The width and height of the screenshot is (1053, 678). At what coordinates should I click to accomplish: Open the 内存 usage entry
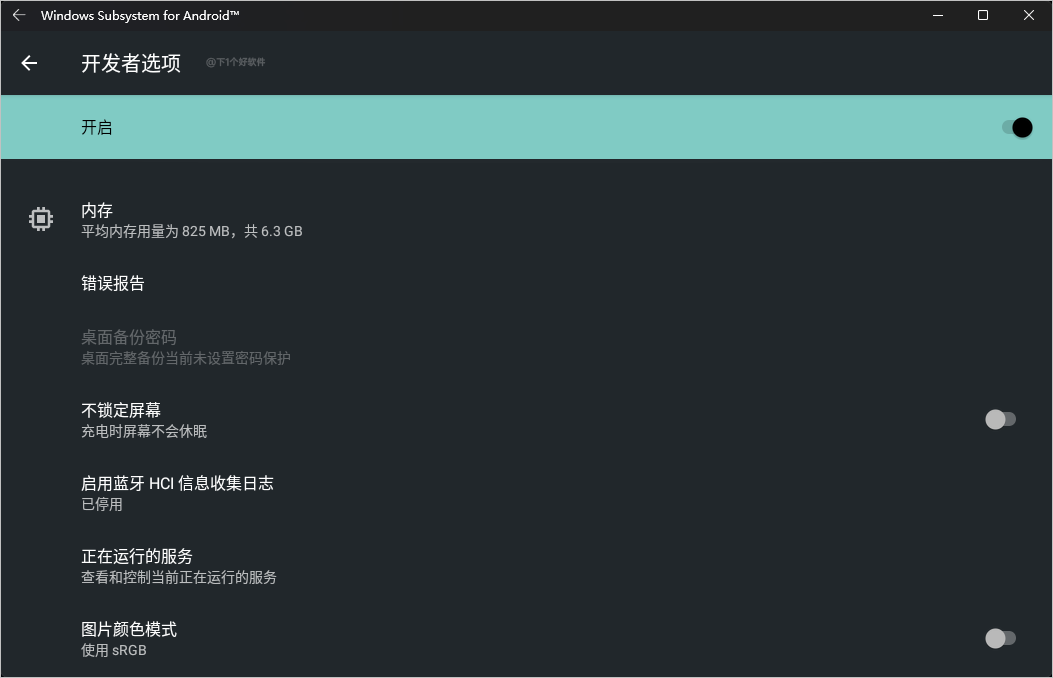point(97,210)
